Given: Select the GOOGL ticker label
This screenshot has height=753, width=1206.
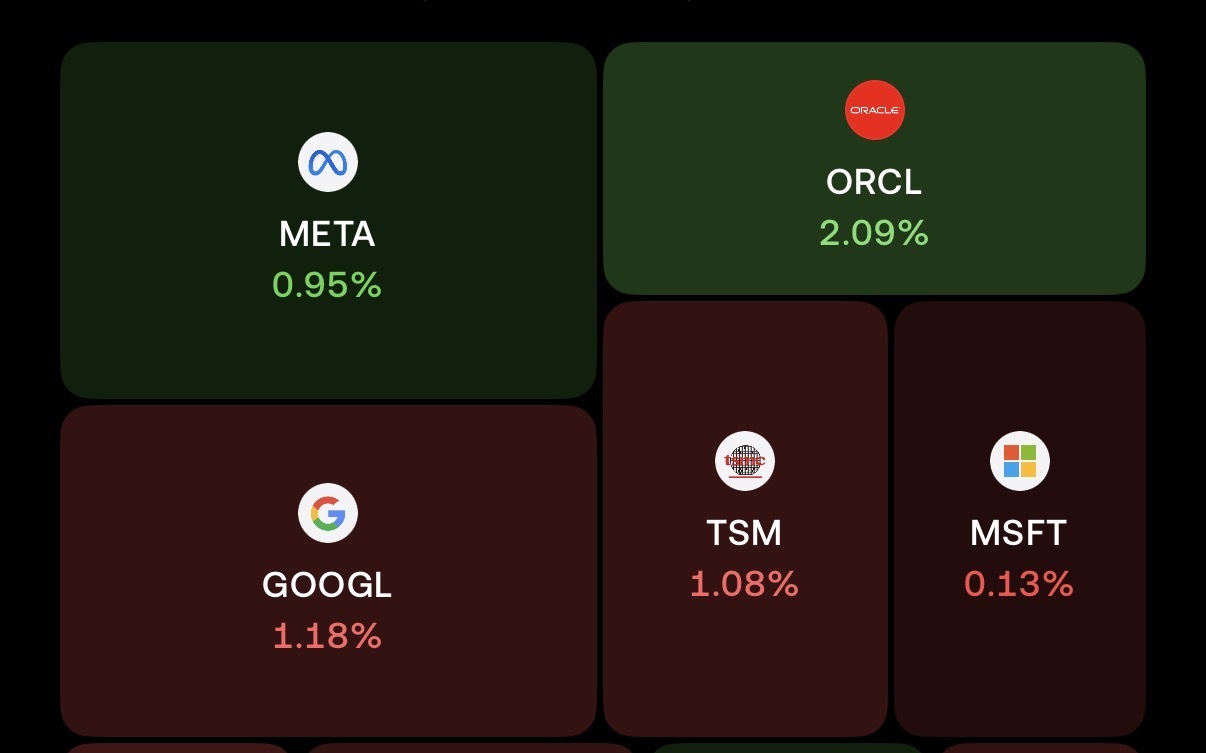Looking at the screenshot, I should (327, 585).
